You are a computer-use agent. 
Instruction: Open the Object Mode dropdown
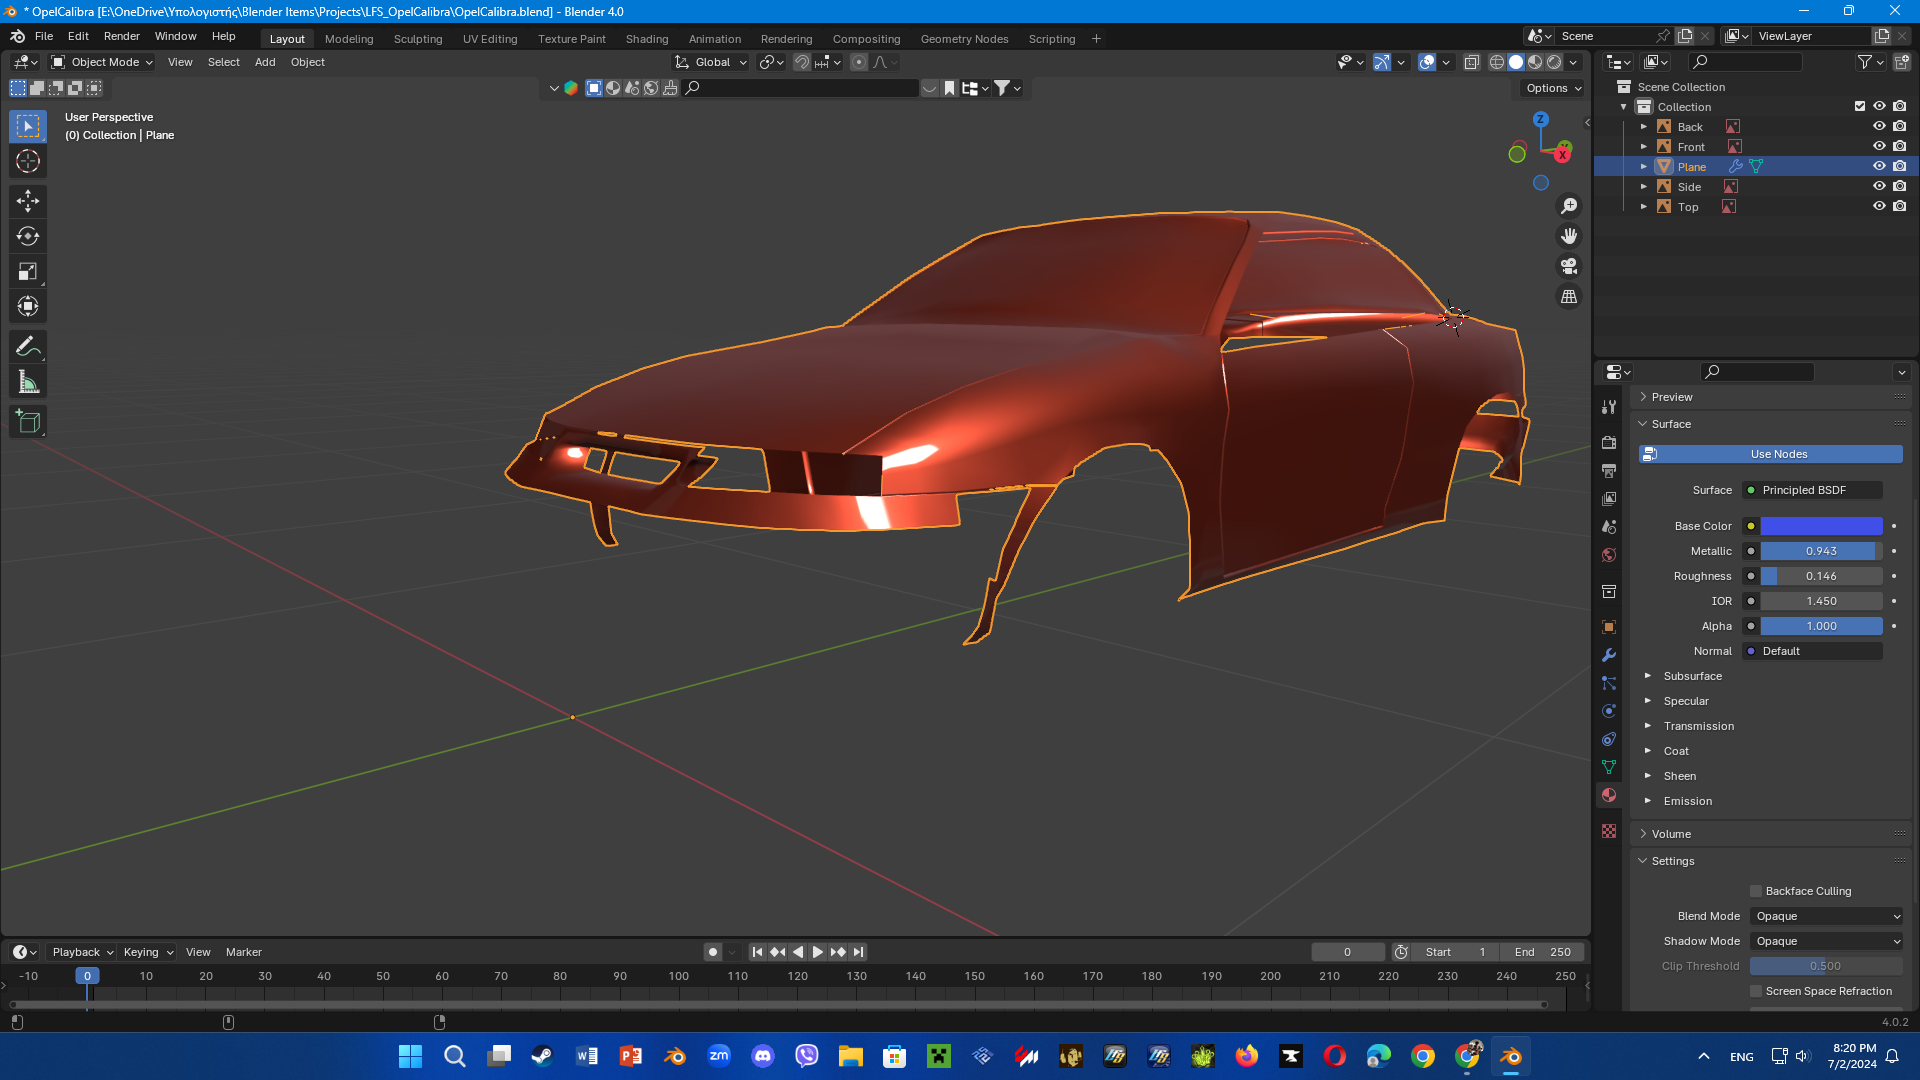102,62
